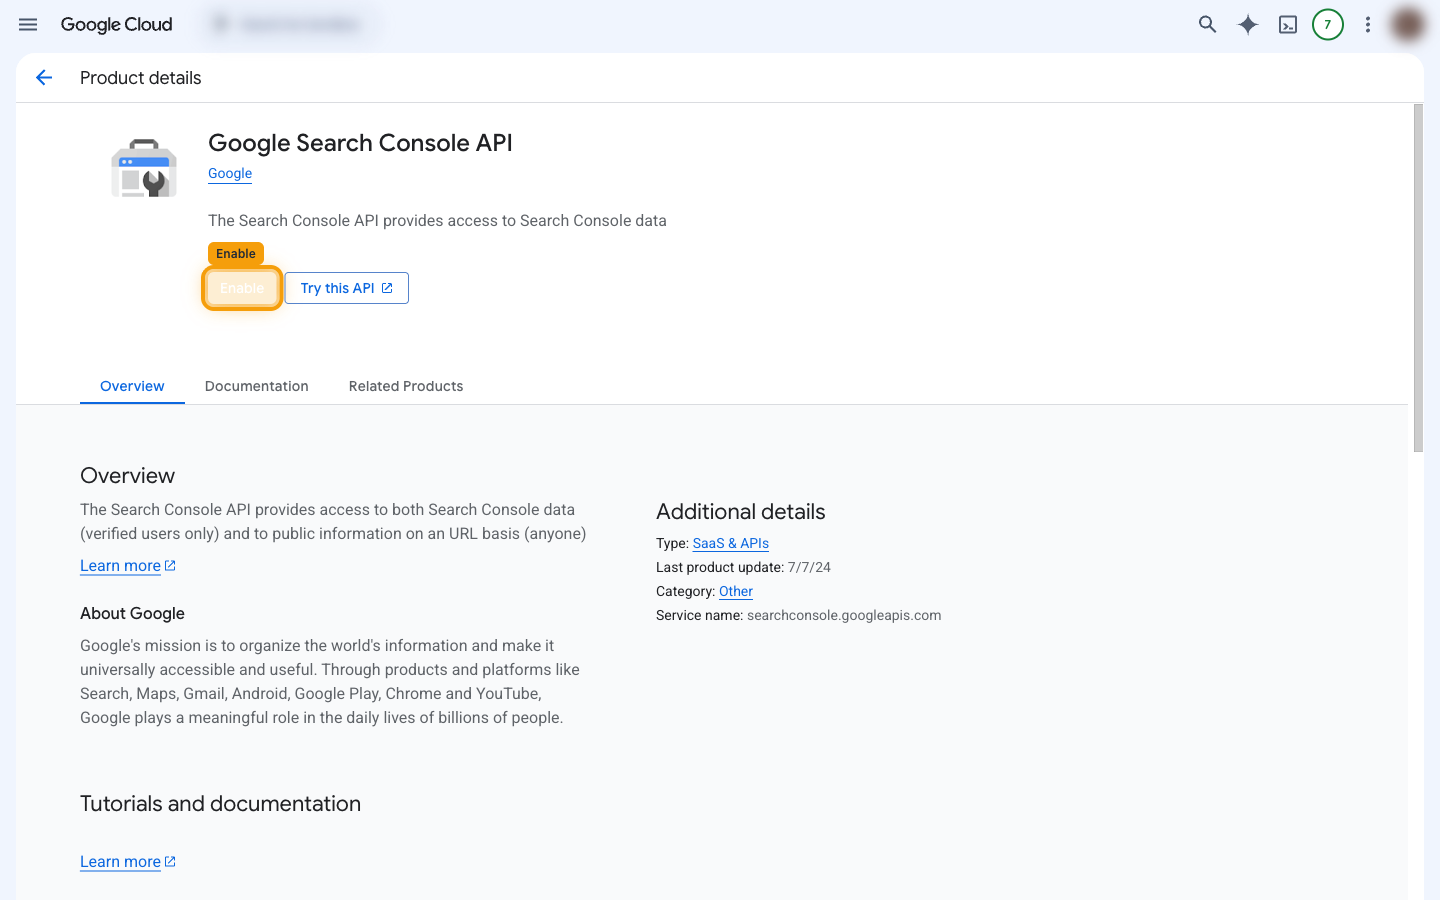Activate Cloud Shell terminal icon
This screenshot has height=900, width=1440.
(1288, 24)
